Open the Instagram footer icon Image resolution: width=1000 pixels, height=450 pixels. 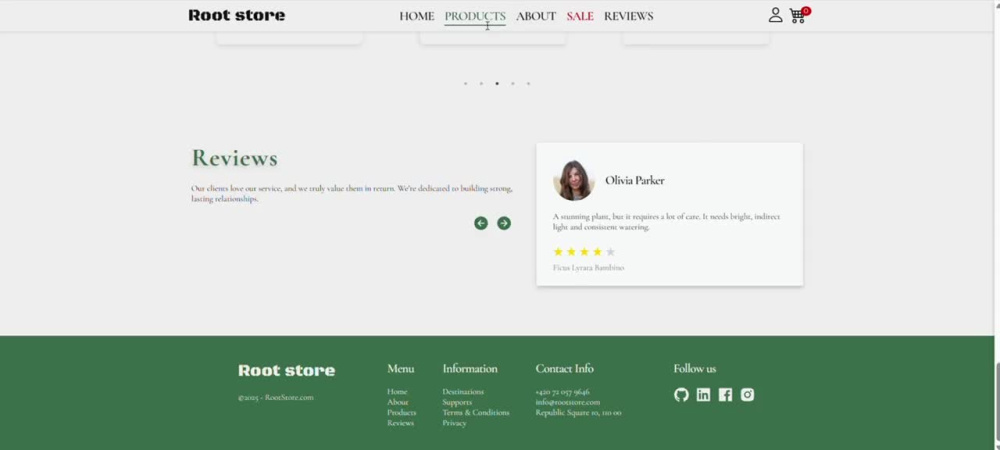[x=747, y=395]
